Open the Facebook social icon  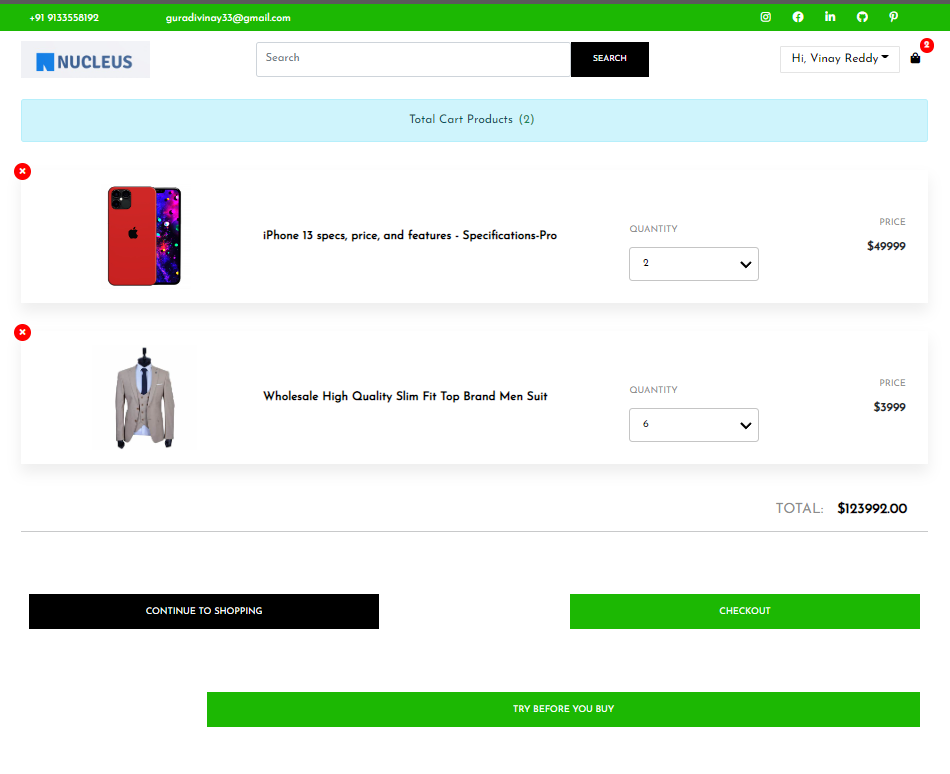pyautogui.click(x=797, y=17)
